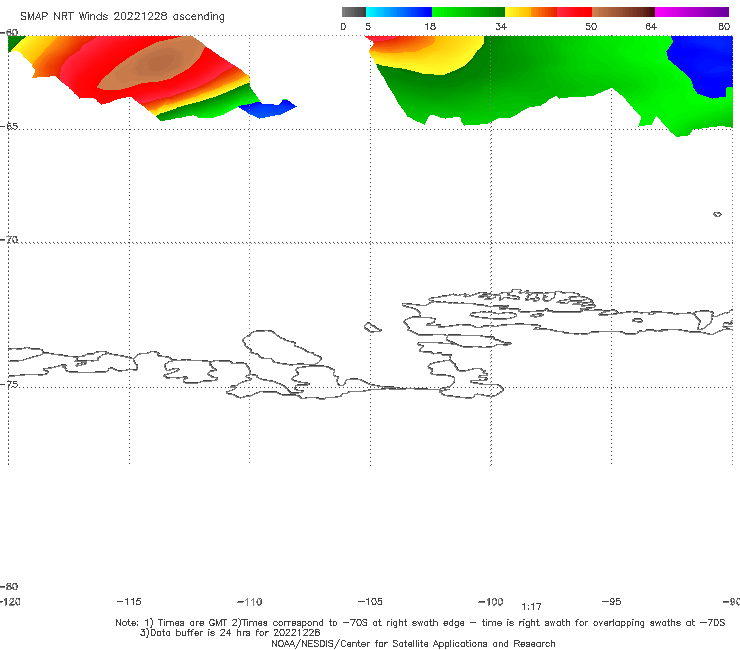Click the latitude label '-75'

(9, 384)
